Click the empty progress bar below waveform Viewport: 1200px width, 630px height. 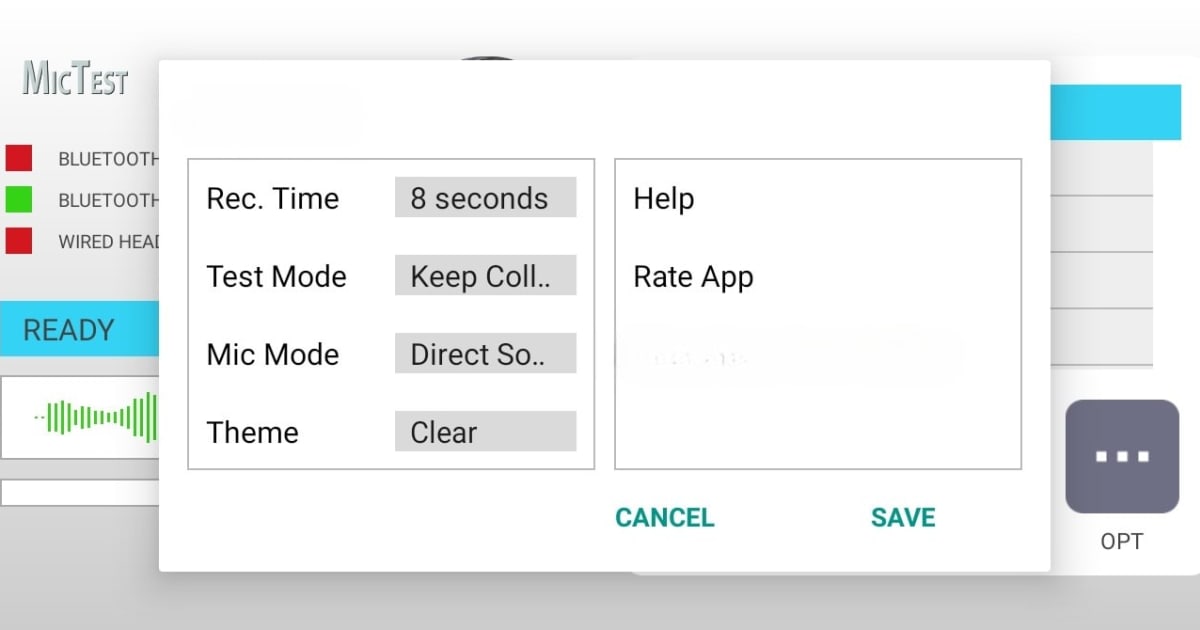[79, 493]
